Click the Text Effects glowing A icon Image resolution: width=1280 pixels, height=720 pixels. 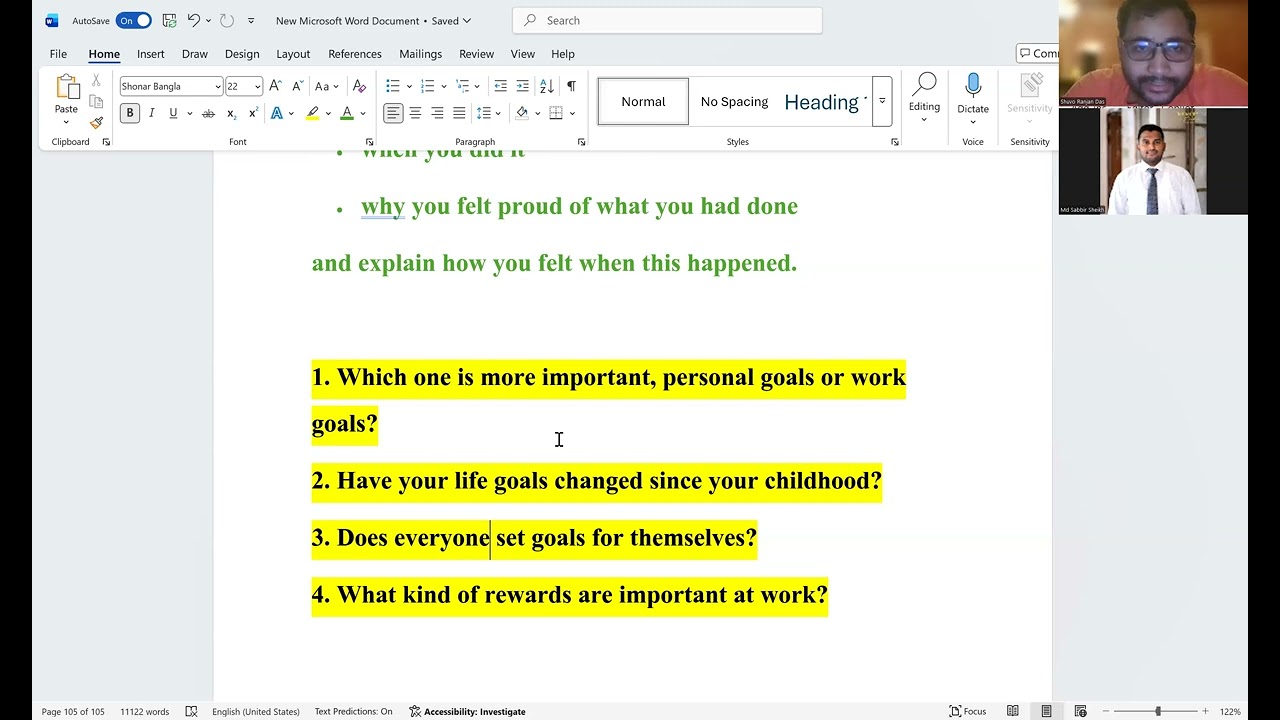pos(277,113)
